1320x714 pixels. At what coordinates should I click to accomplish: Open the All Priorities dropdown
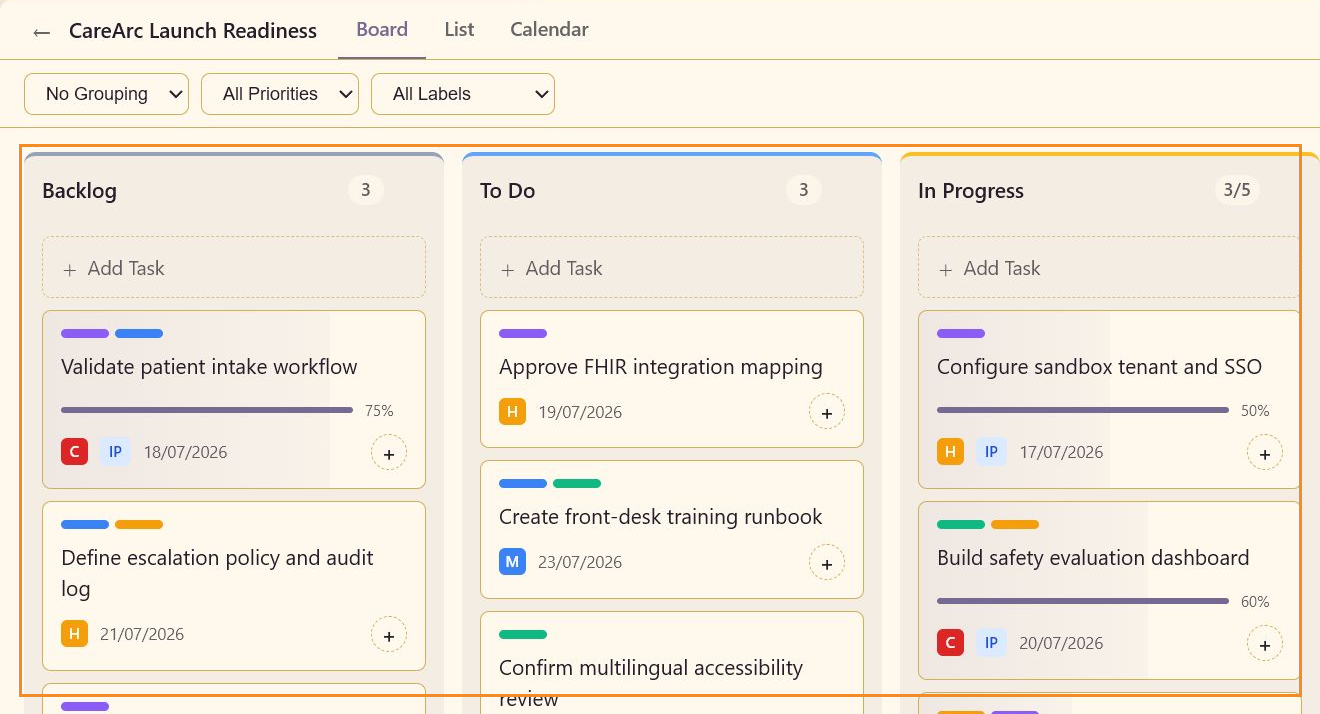280,94
